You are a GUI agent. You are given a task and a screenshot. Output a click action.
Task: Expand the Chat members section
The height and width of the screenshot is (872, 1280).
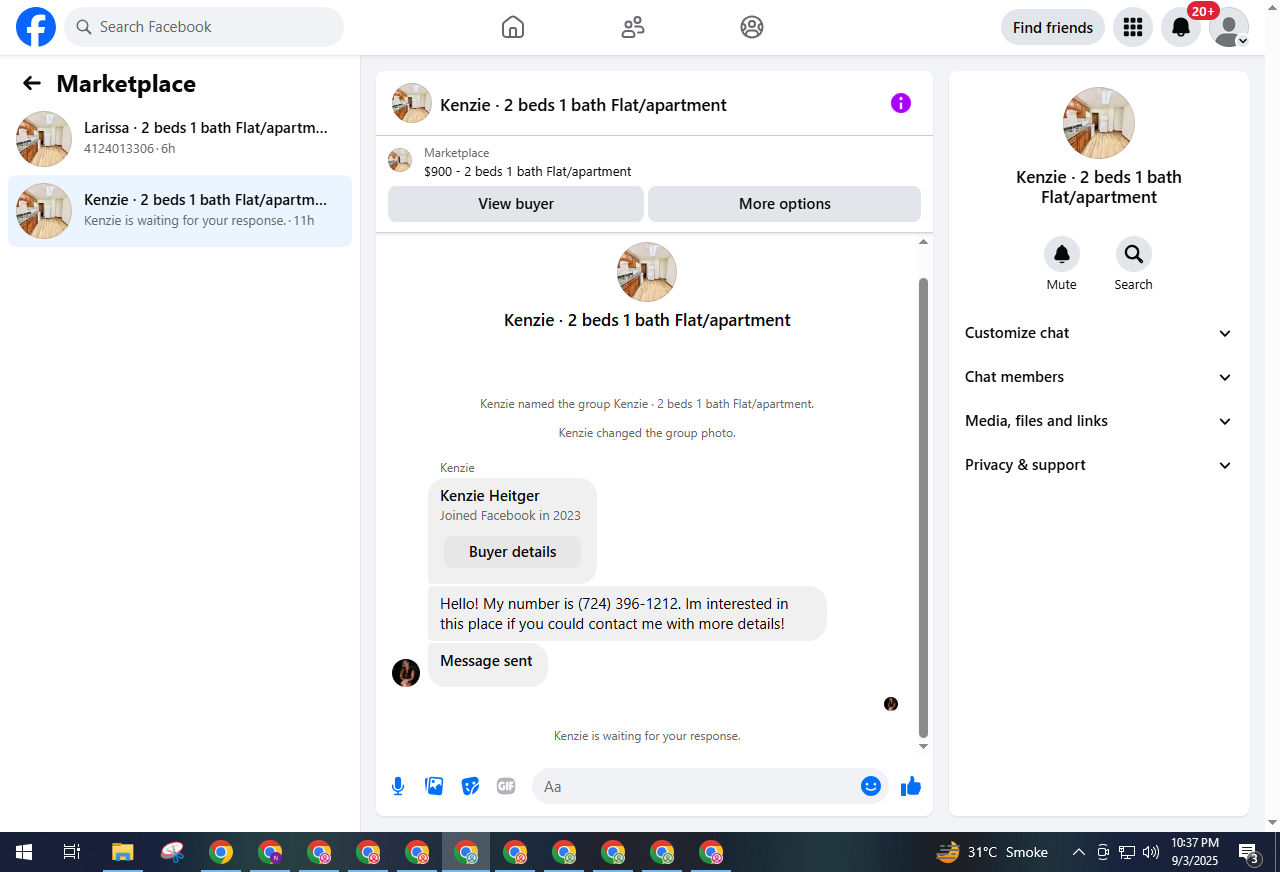pos(1099,377)
